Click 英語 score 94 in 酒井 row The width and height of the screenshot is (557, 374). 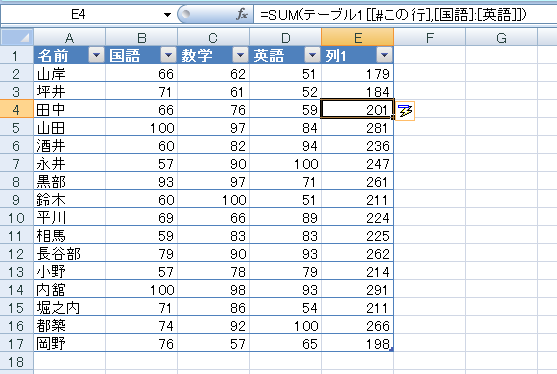286,146
